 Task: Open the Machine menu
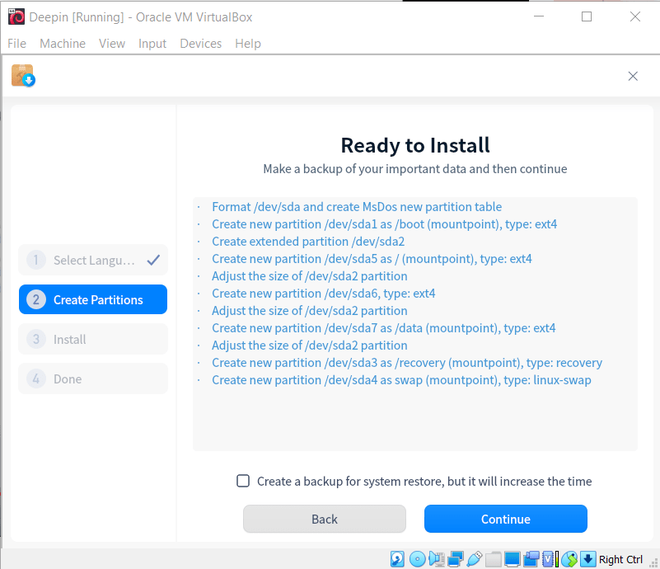click(x=63, y=43)
